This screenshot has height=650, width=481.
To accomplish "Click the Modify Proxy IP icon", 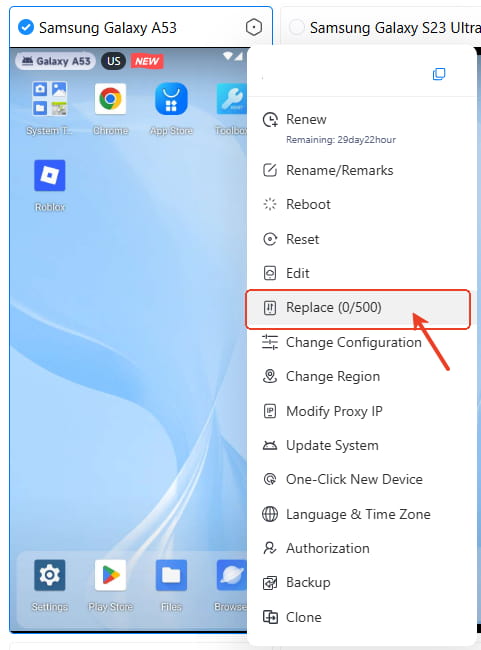I will 270,411.
